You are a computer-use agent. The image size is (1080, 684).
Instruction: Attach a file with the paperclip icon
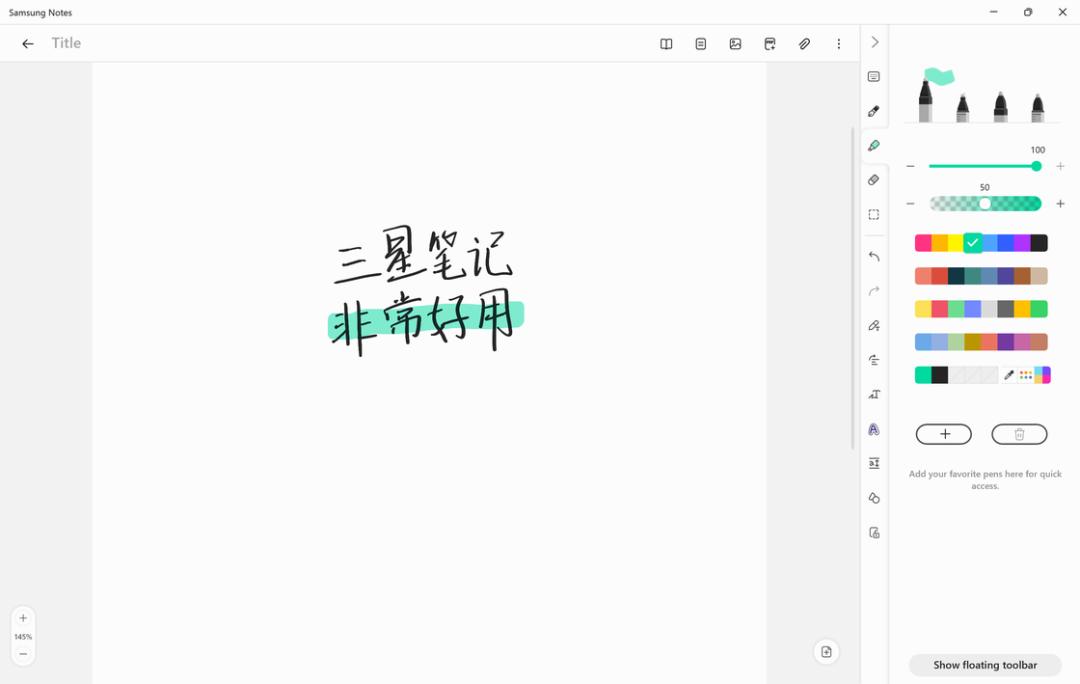(804, 43)
